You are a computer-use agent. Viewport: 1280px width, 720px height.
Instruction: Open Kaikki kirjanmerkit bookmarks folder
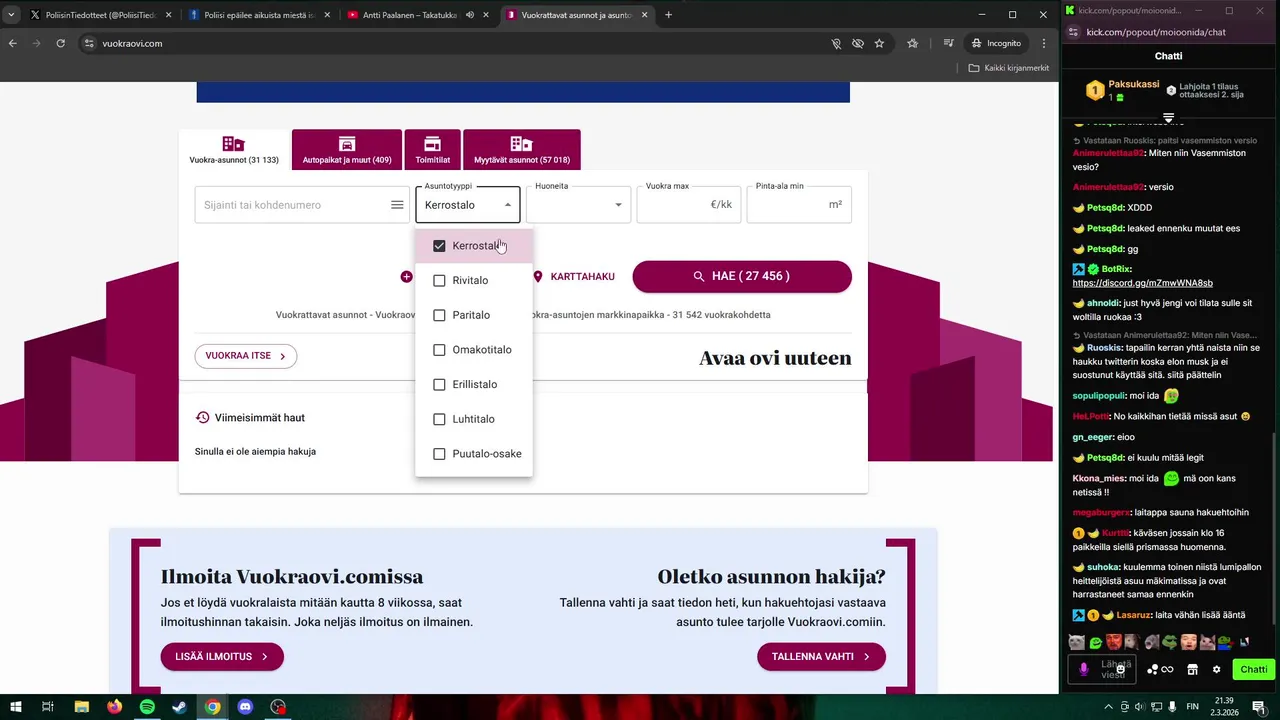pos(1009,68)
